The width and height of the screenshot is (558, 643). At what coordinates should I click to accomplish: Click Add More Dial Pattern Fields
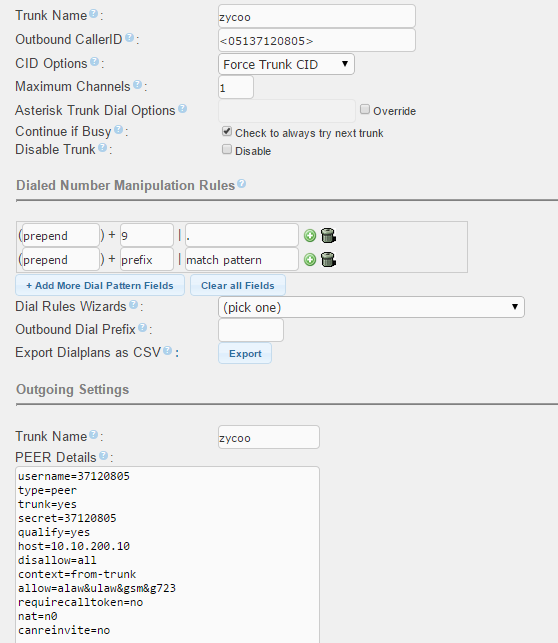point(100,285)
